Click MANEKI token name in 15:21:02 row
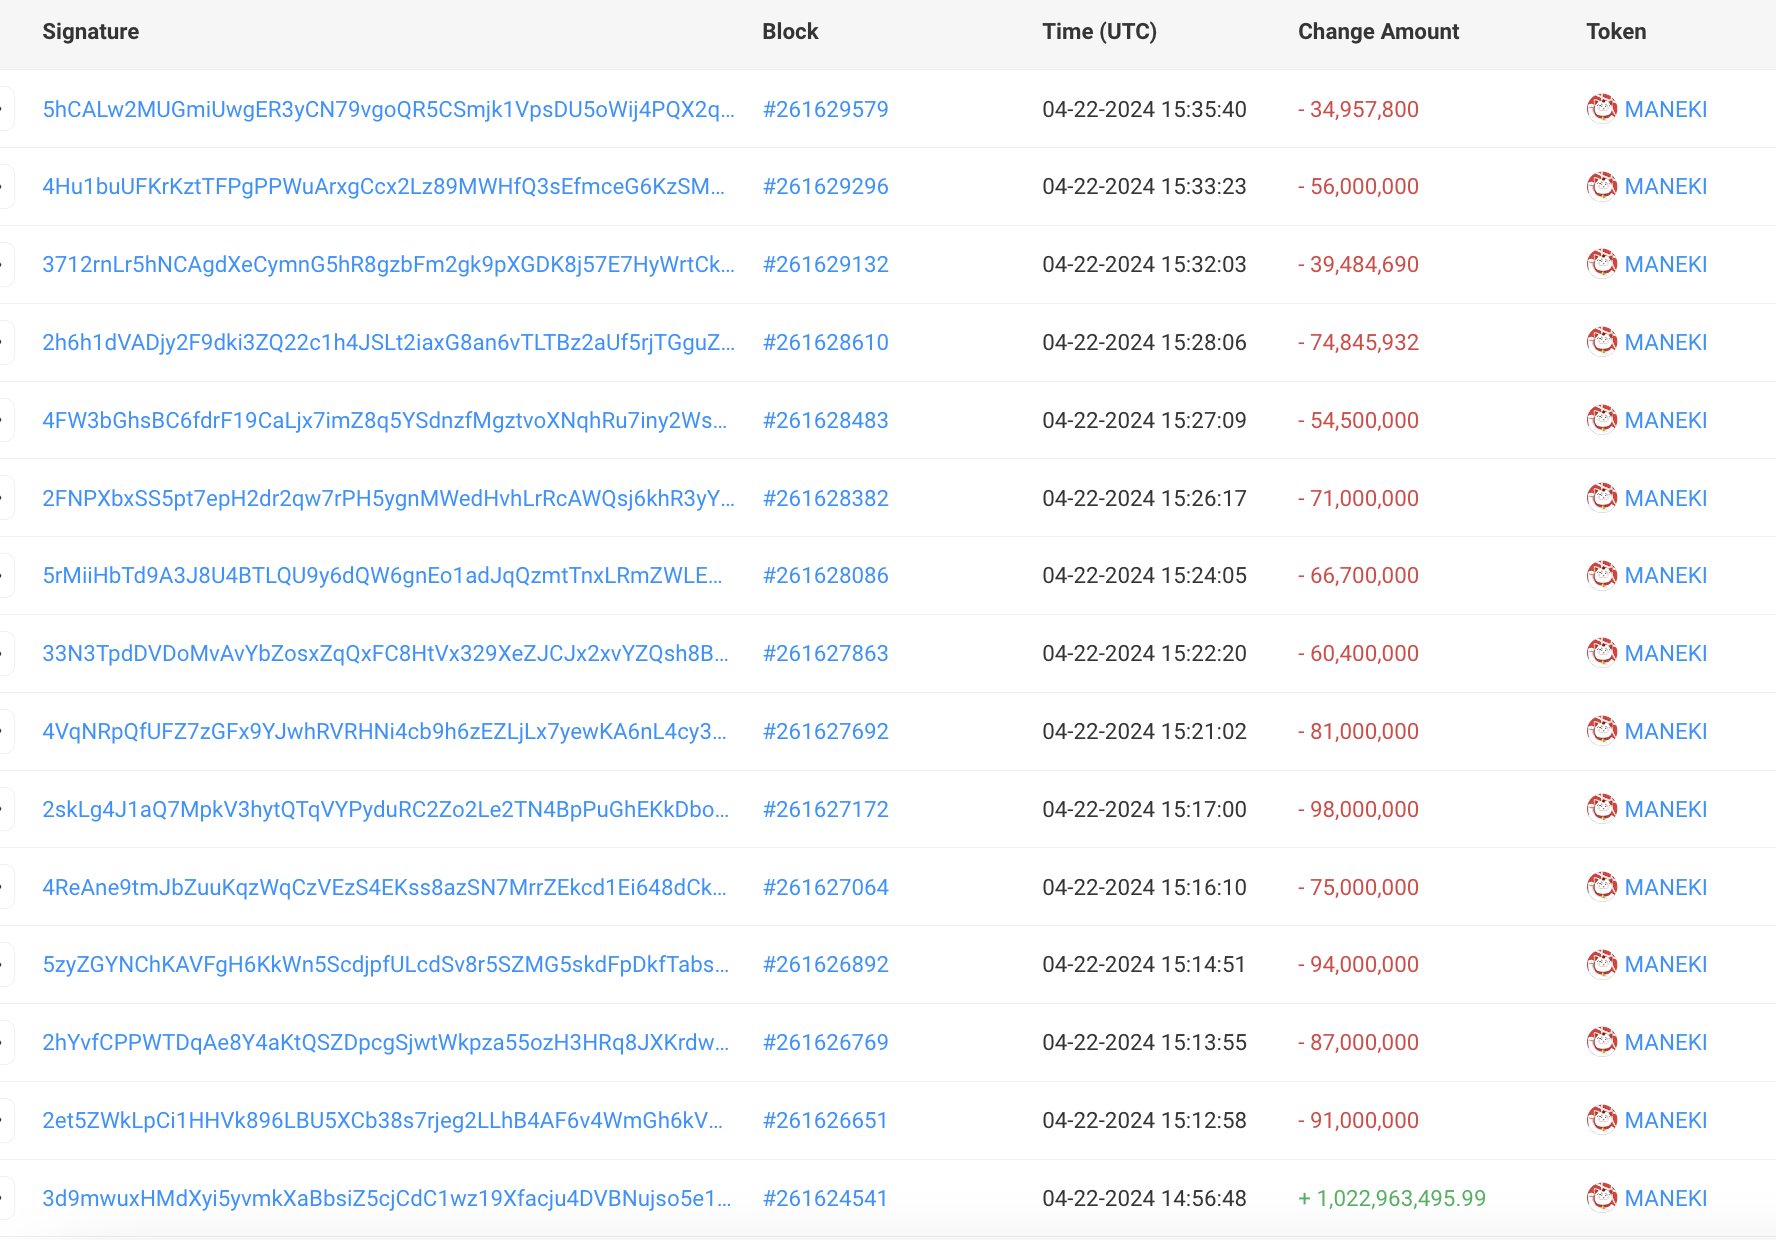 pos(1666,731)
